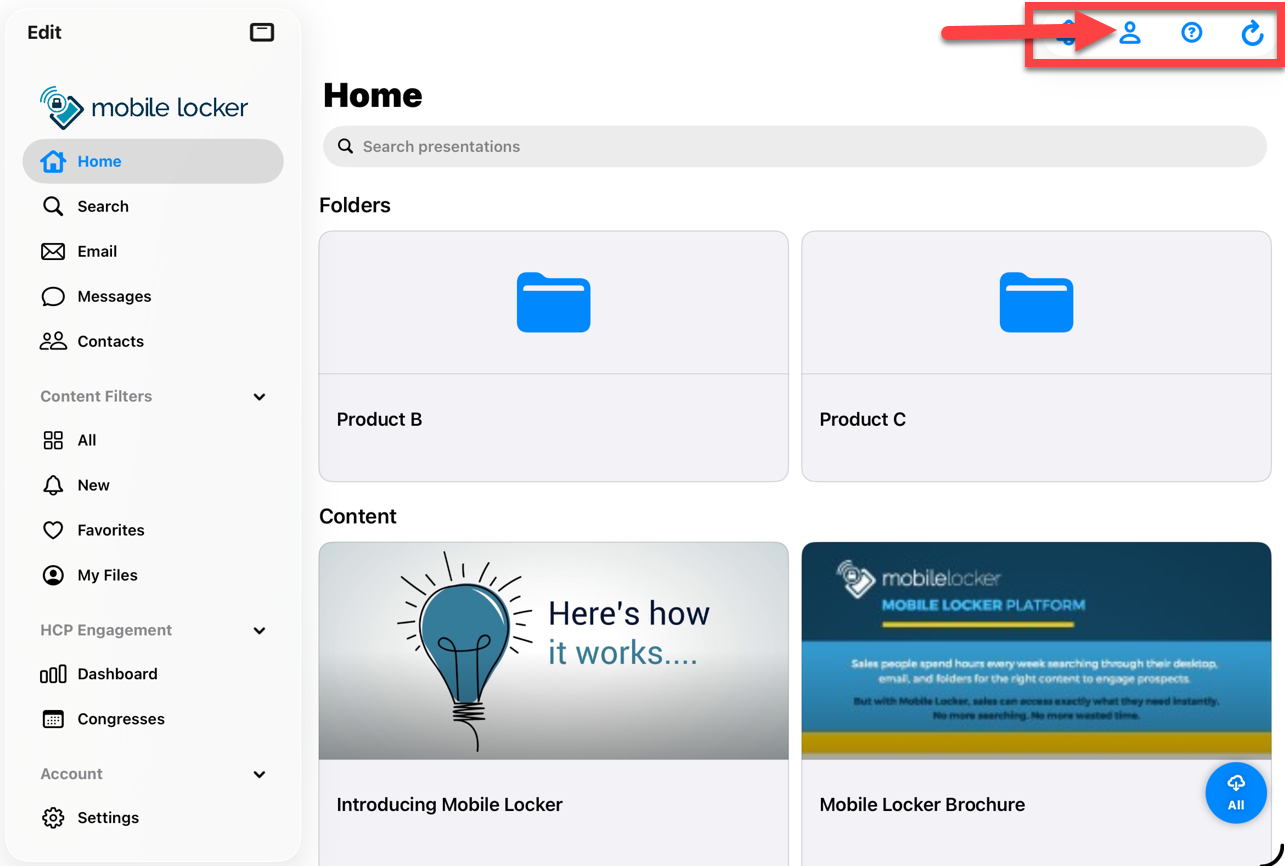Open Introducing Mobile Locker thumbnail
The width and height of the screenshot is (1285, 866).
(x=554, y=651)
